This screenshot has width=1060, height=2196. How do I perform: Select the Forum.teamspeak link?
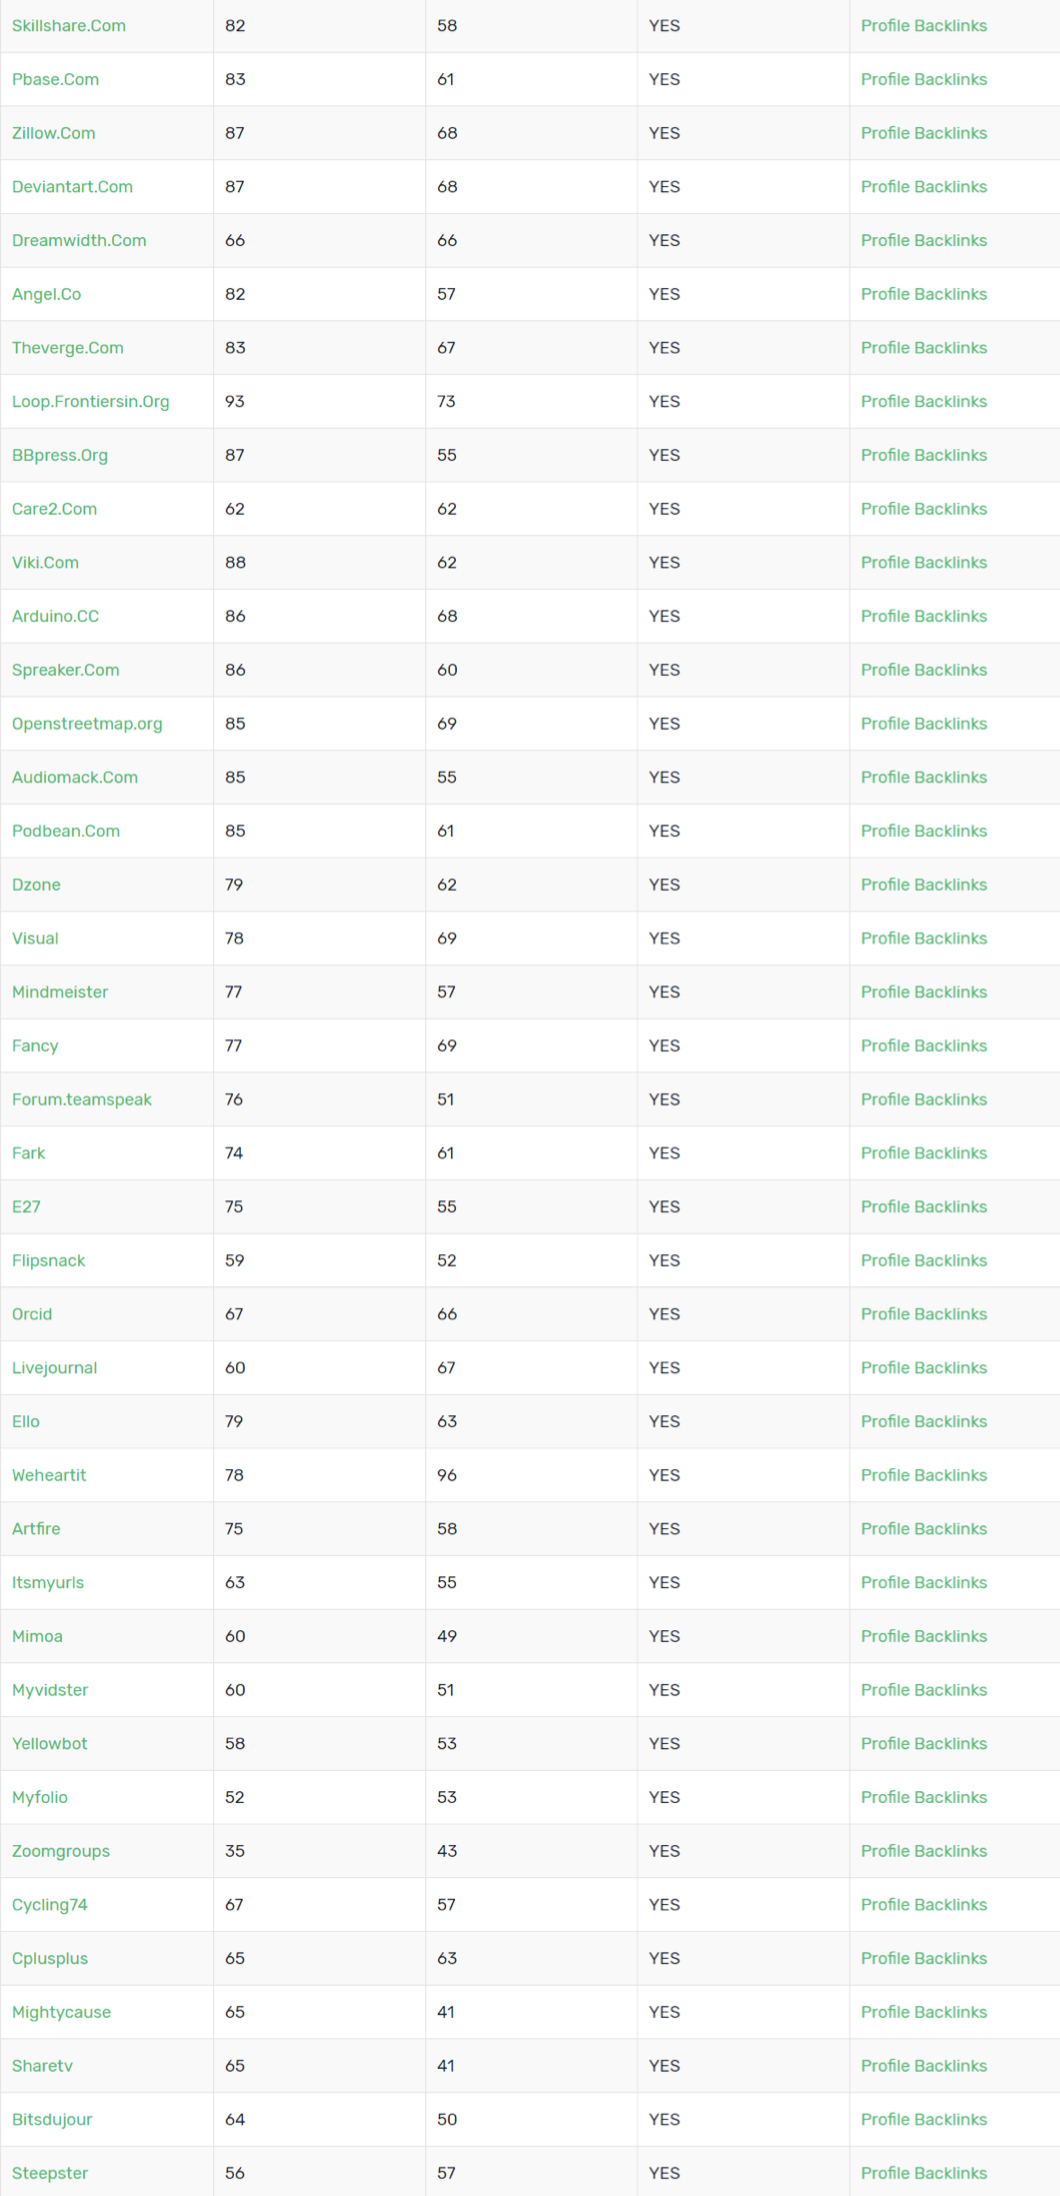[82, 1100]
